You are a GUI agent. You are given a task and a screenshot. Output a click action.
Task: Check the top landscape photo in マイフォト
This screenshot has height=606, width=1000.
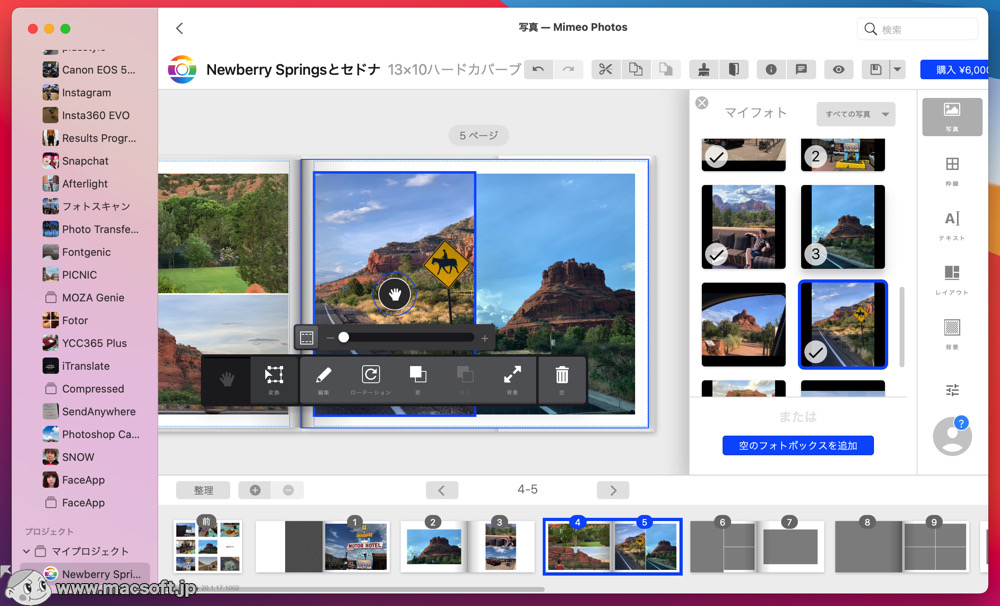click(x=717, y=156)
